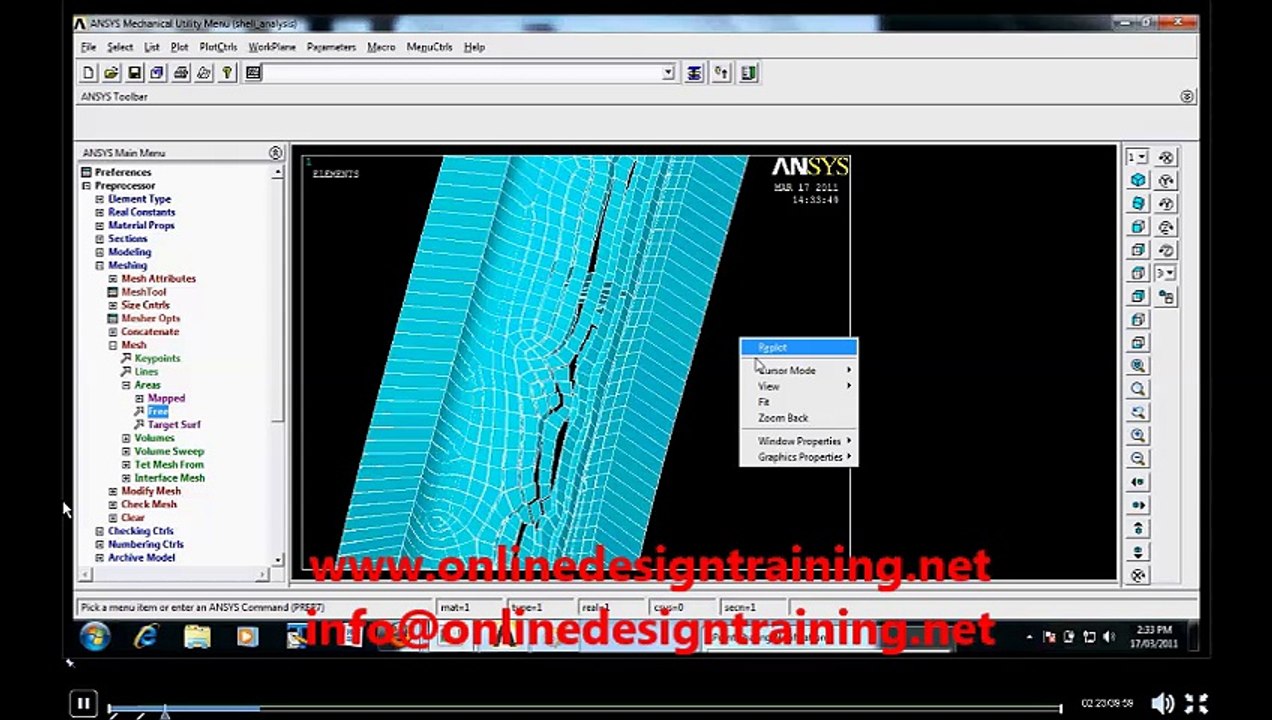This screenshot has width=1272, height=720.
Task: Expand the Mesh Attributes tree node
Action: [x=113, y=278]
